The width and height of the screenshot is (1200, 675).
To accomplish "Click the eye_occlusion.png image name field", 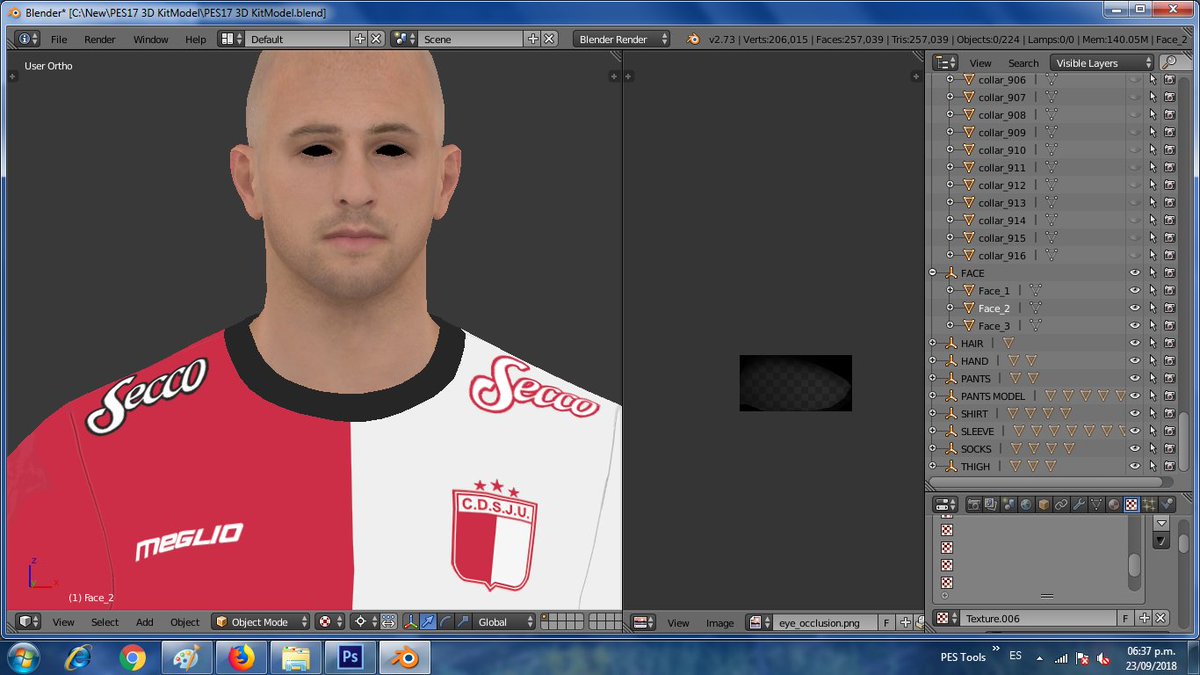I will click(x=826, y=623).
